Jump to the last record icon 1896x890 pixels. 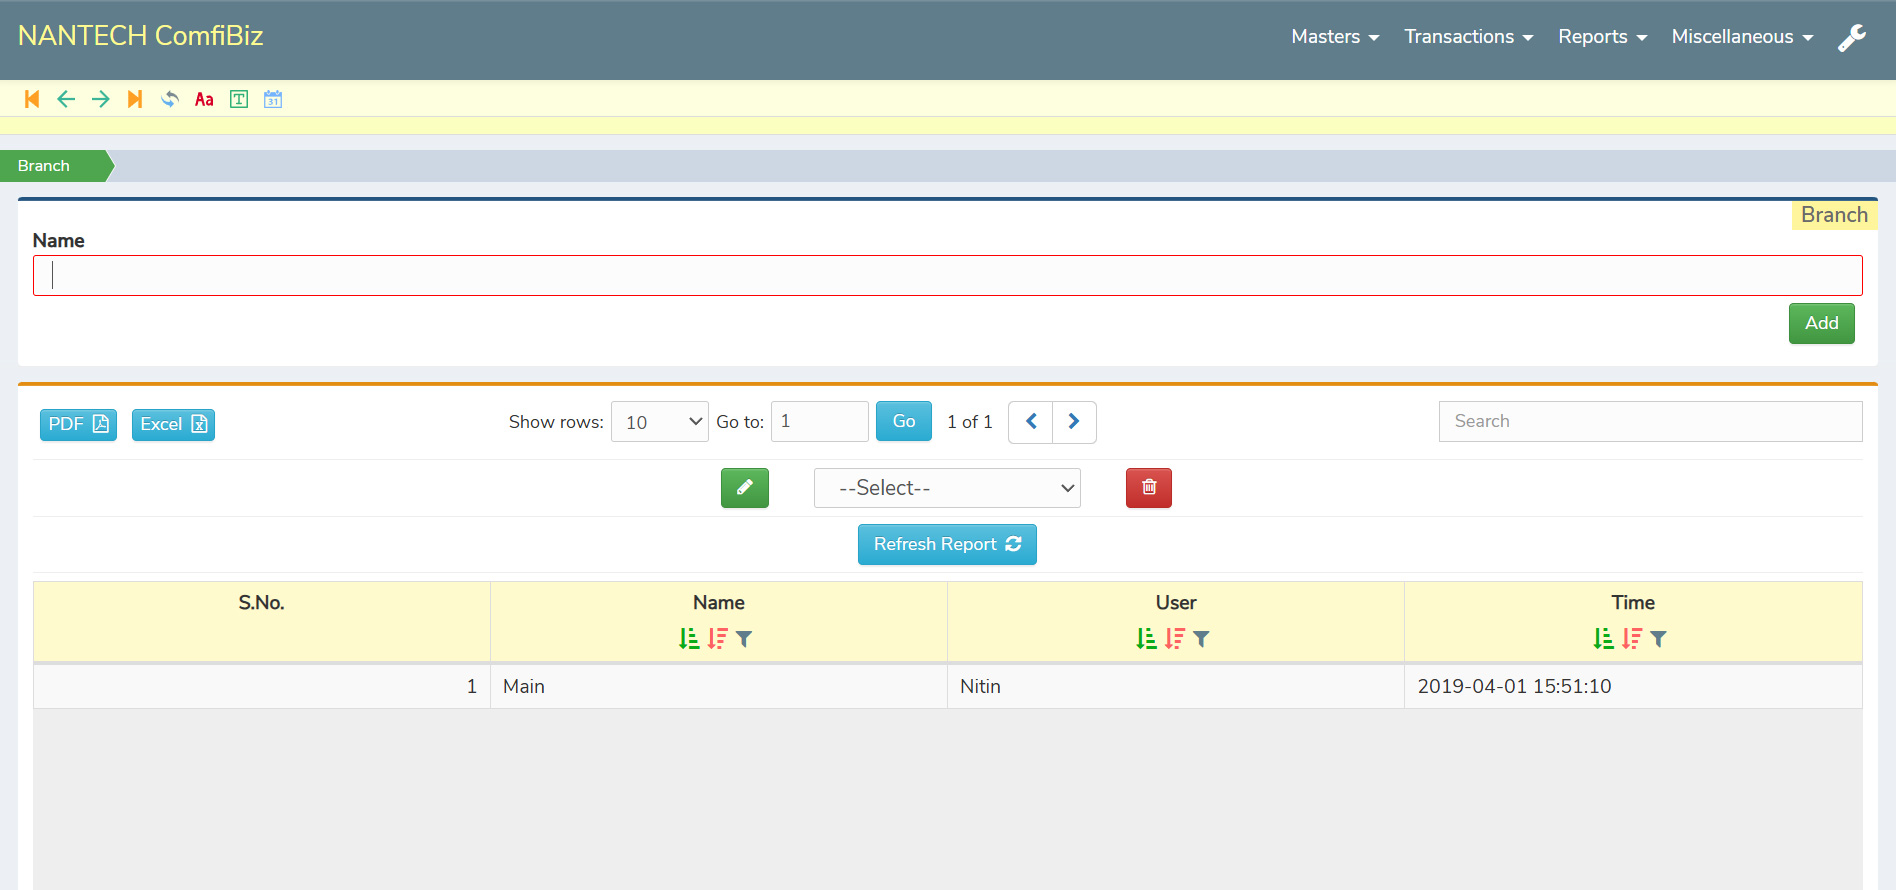pos(135,99)
